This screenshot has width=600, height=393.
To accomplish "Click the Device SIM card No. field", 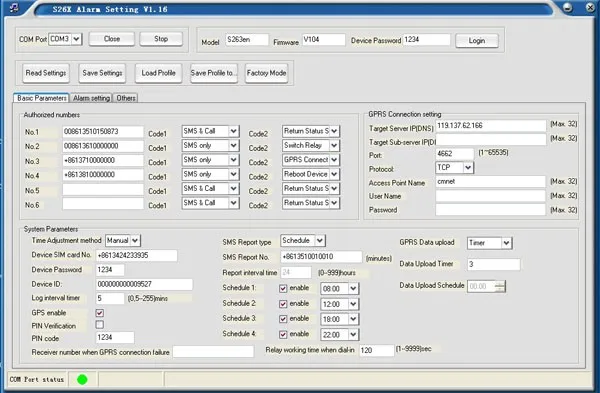I will coord(136,256).
